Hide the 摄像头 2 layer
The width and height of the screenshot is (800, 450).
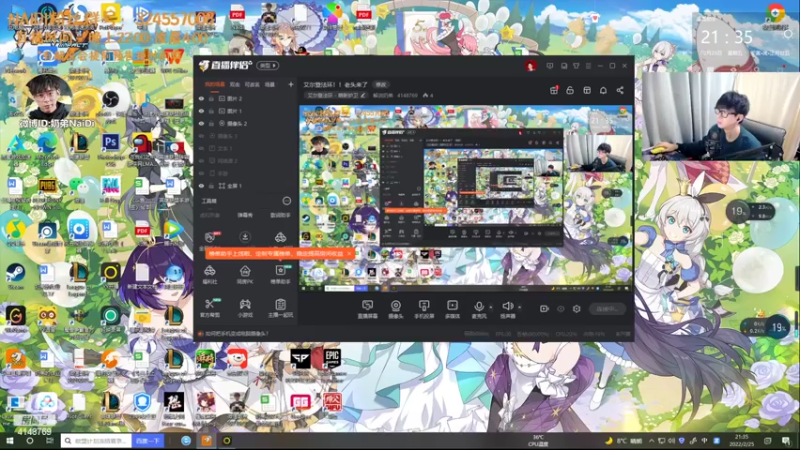(202, 123)
